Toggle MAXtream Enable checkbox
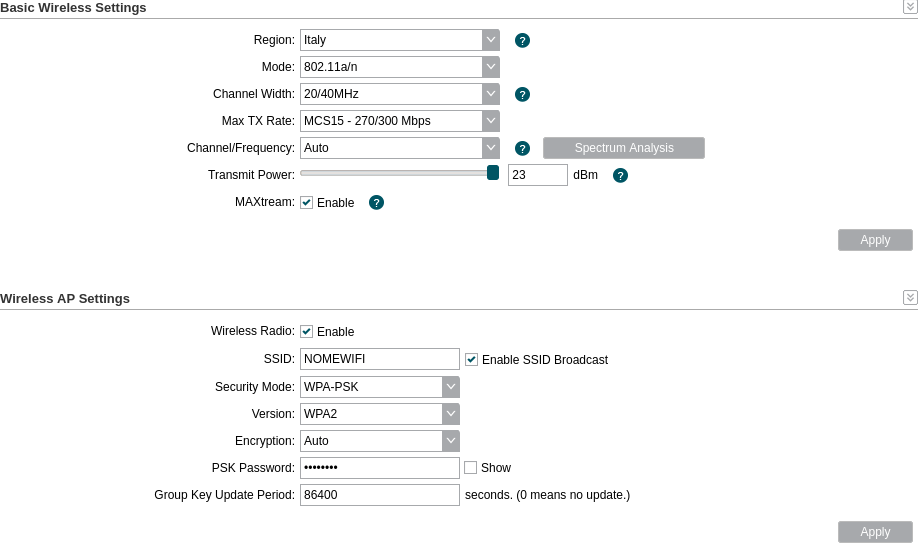Screen dimensions: 918x553 [306, 202]
